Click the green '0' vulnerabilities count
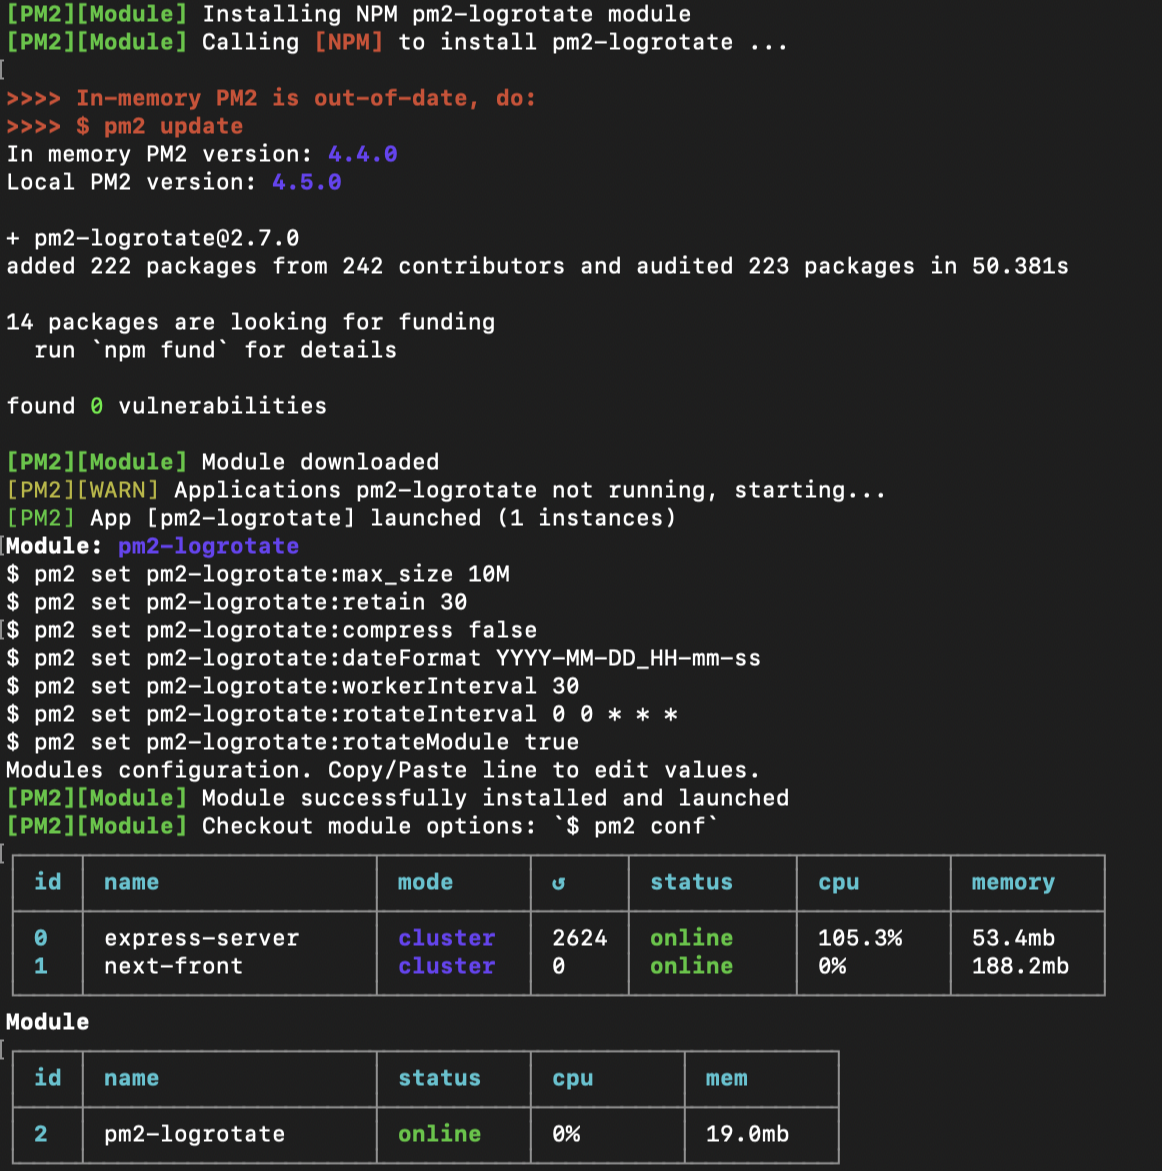Viewport: 1162px width, 1171px height. click(x=96, y=406)
